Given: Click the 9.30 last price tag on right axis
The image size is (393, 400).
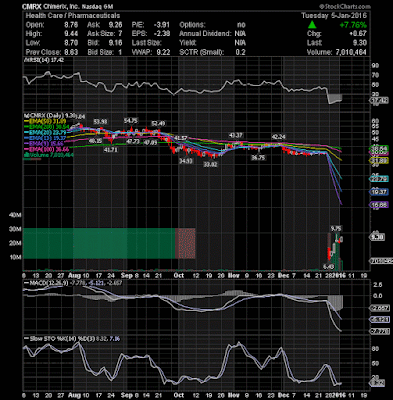Looking at the screenshot, I should pos(378,237).
